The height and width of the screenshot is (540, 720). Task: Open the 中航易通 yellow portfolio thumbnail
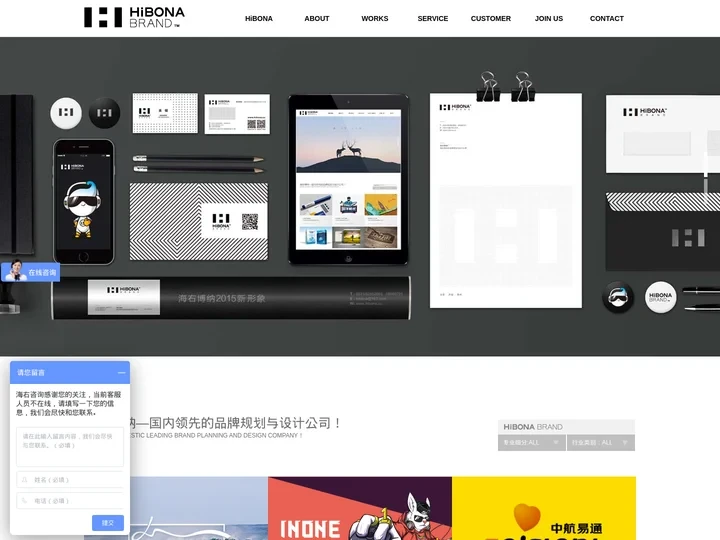pyautogui.click(x=544, y=508)
